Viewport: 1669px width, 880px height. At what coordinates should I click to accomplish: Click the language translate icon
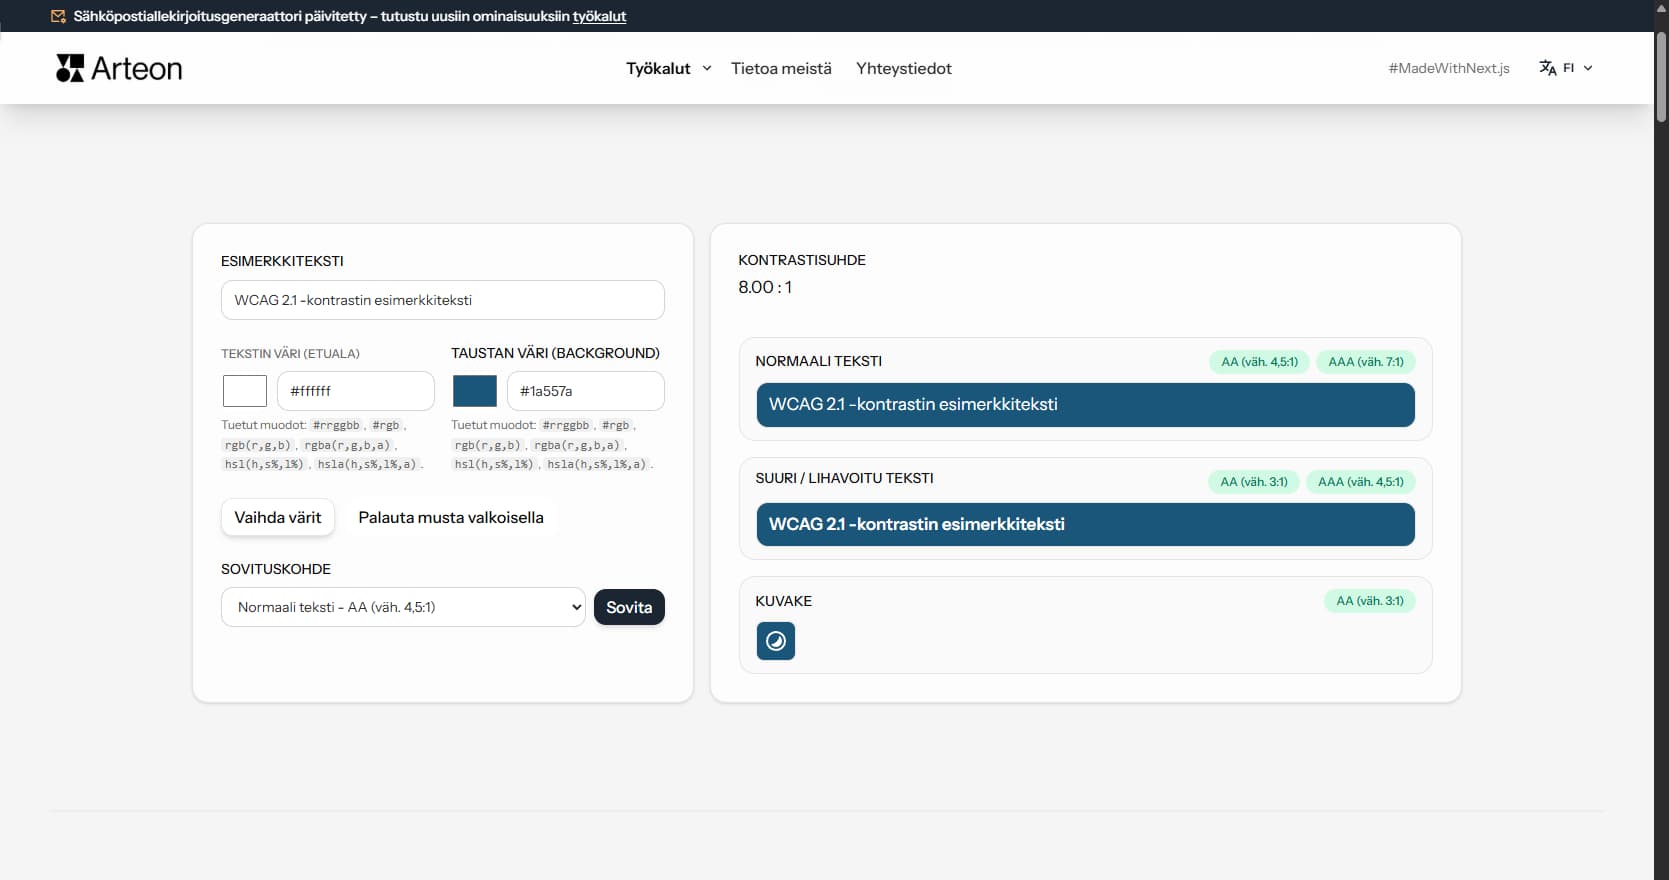pos(1547,68)
